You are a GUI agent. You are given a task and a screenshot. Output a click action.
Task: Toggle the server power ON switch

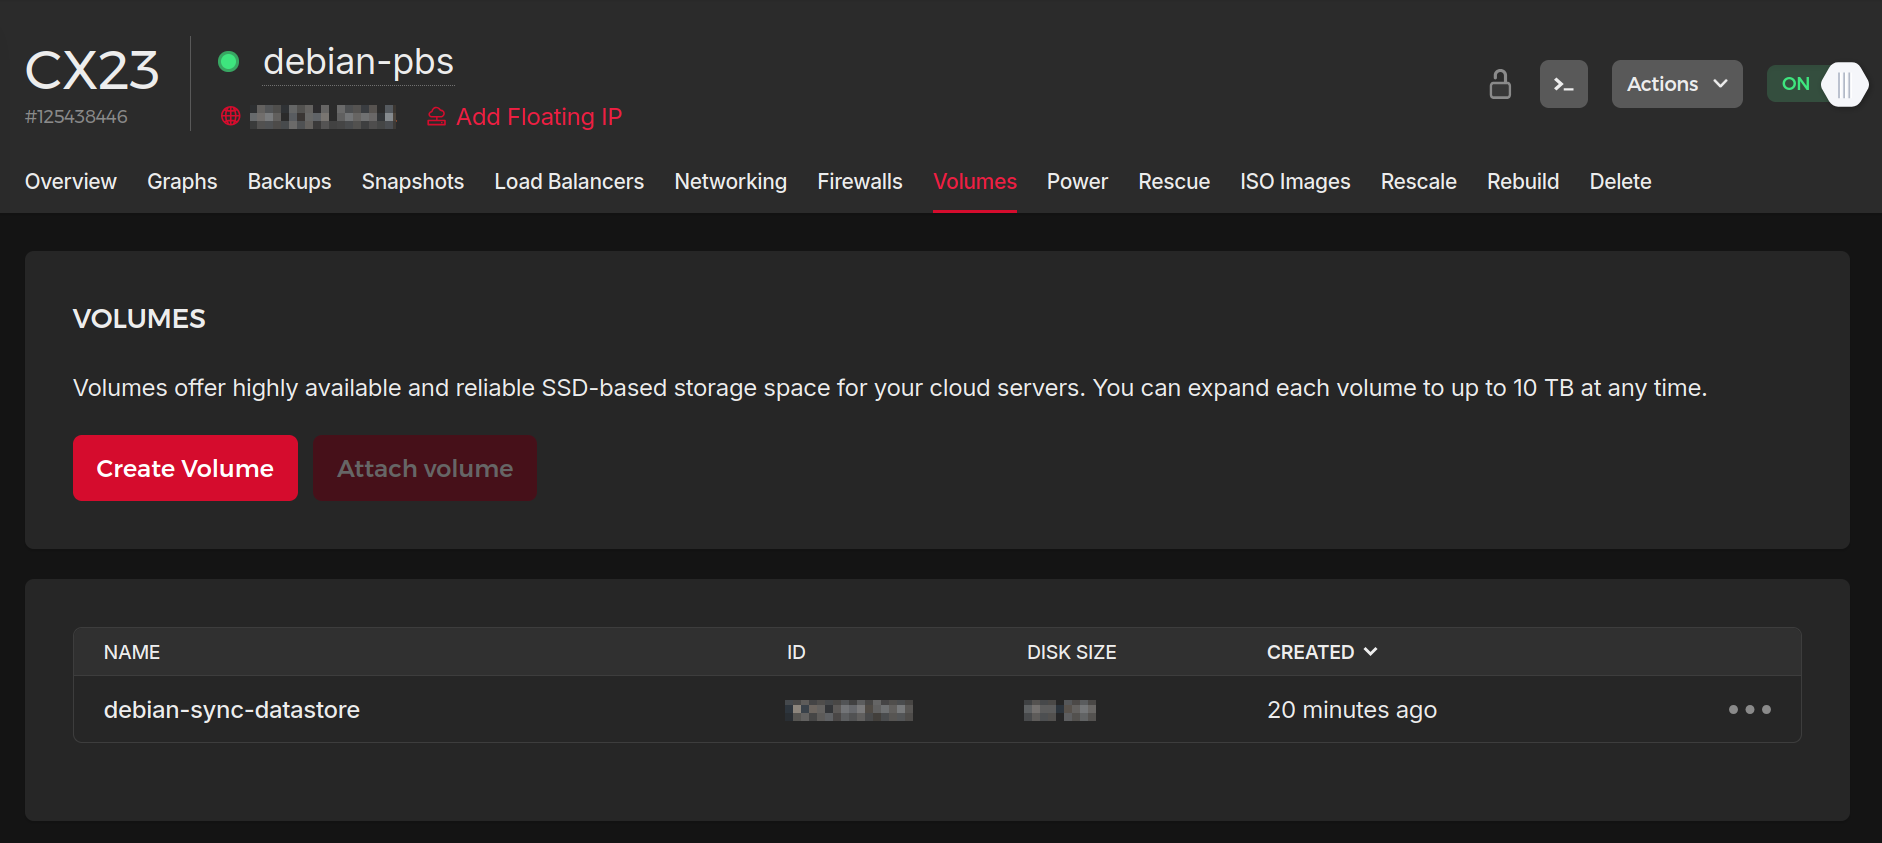[1817, 84]
